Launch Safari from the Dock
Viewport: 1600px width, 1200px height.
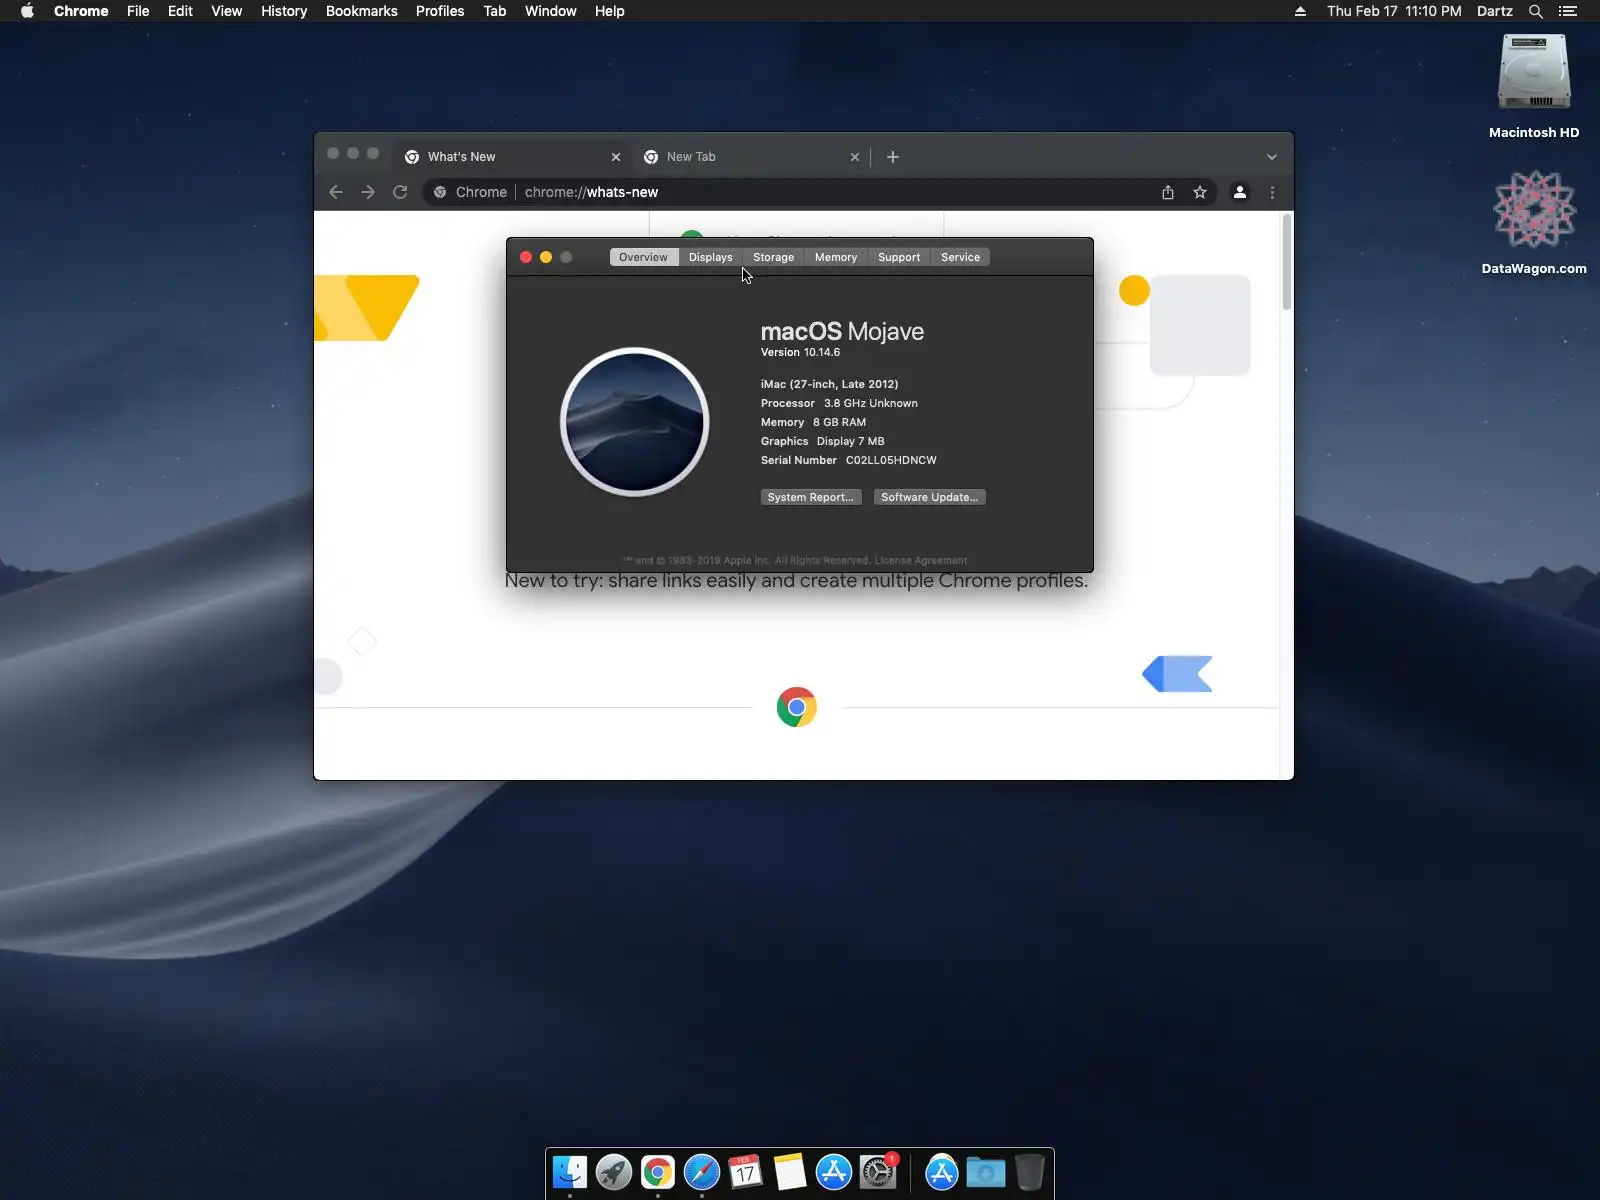point(702,1172)
